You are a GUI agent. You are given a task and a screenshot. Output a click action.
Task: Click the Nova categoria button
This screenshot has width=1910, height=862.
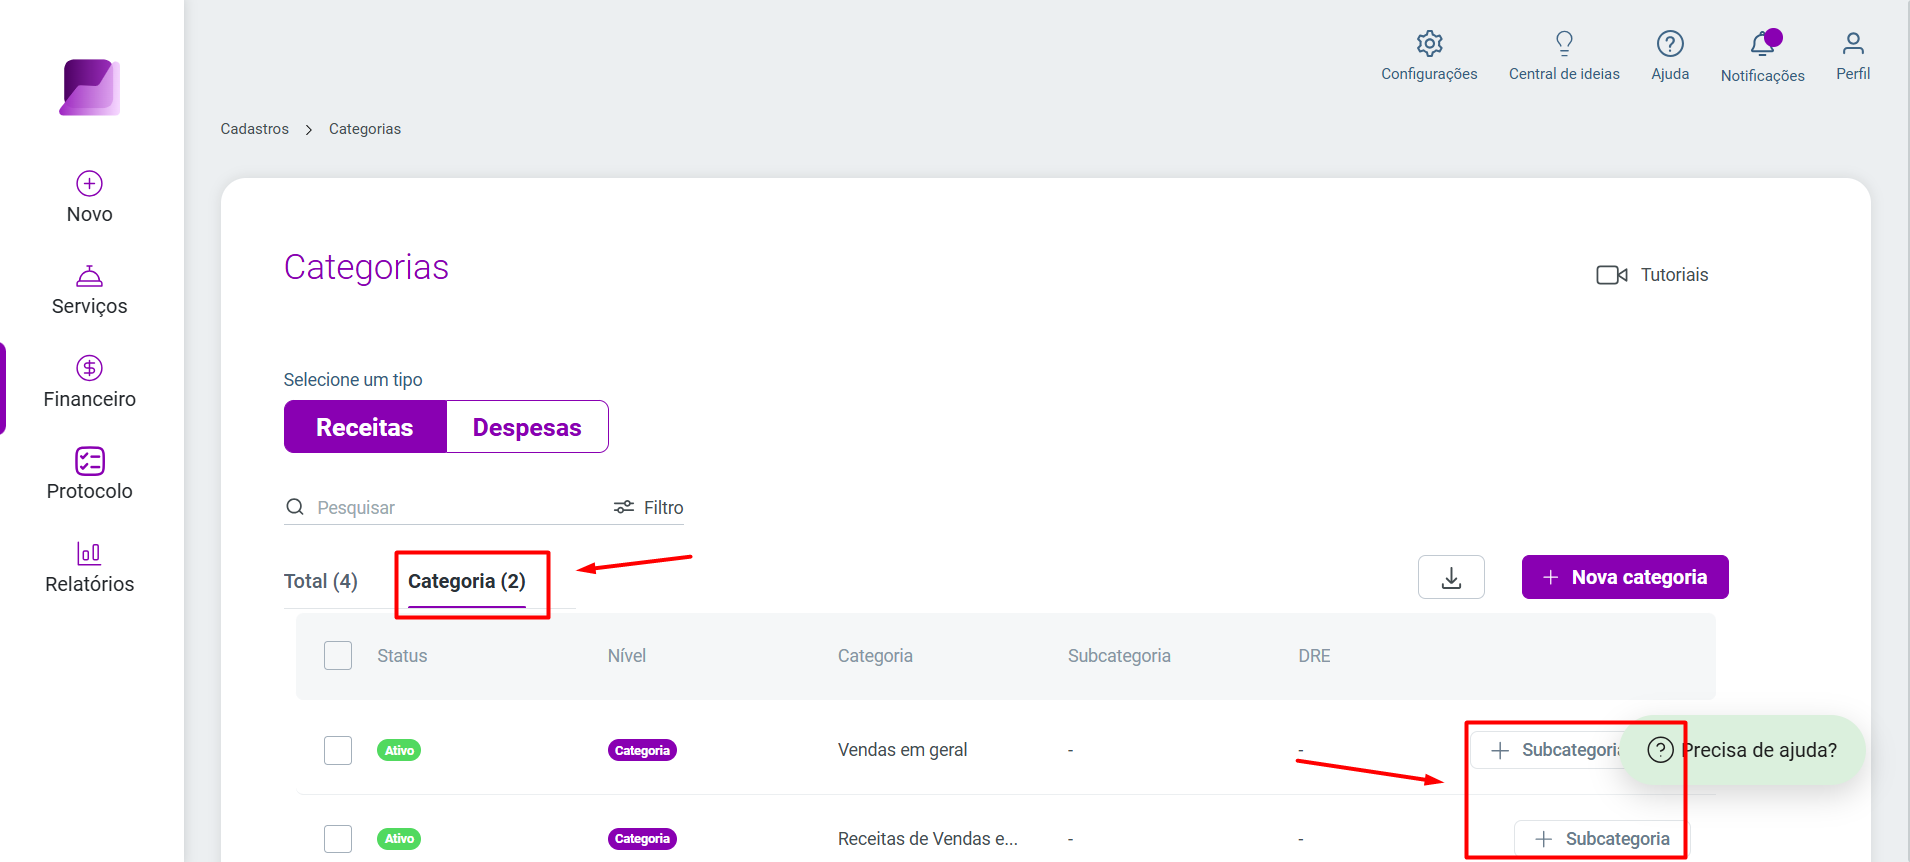[1625, 577]
